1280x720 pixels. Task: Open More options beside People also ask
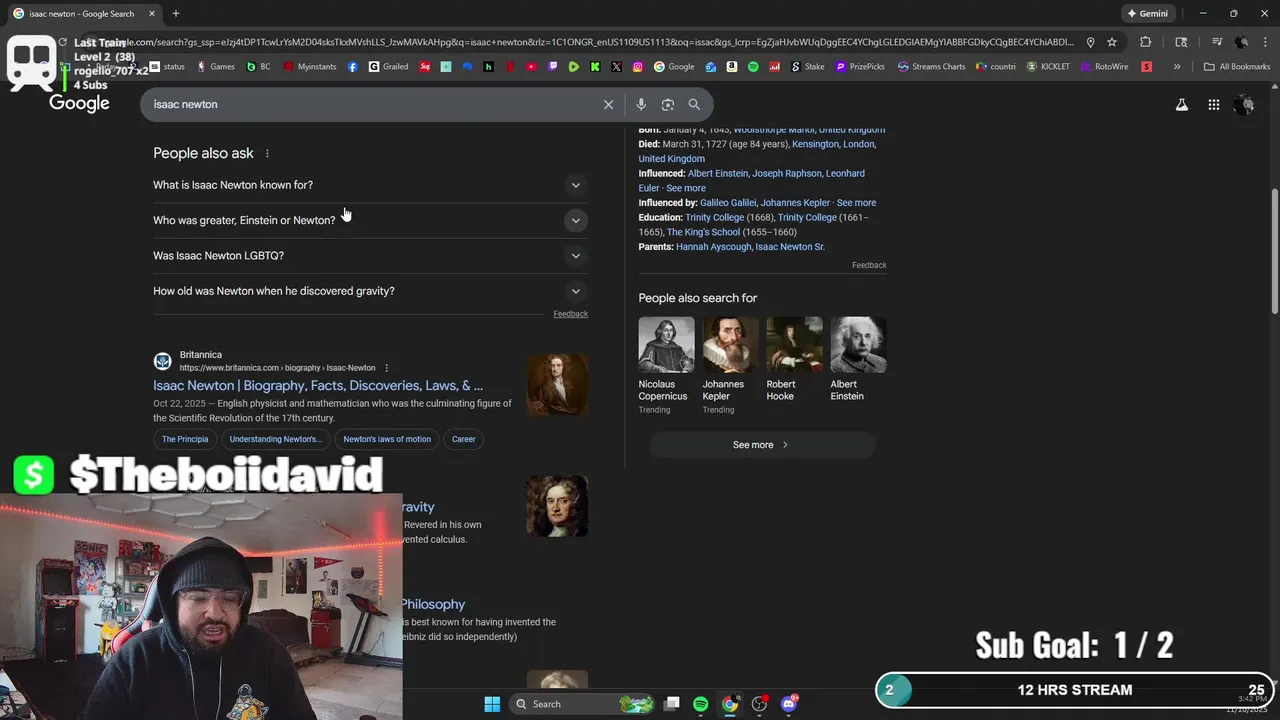[267, 154]
